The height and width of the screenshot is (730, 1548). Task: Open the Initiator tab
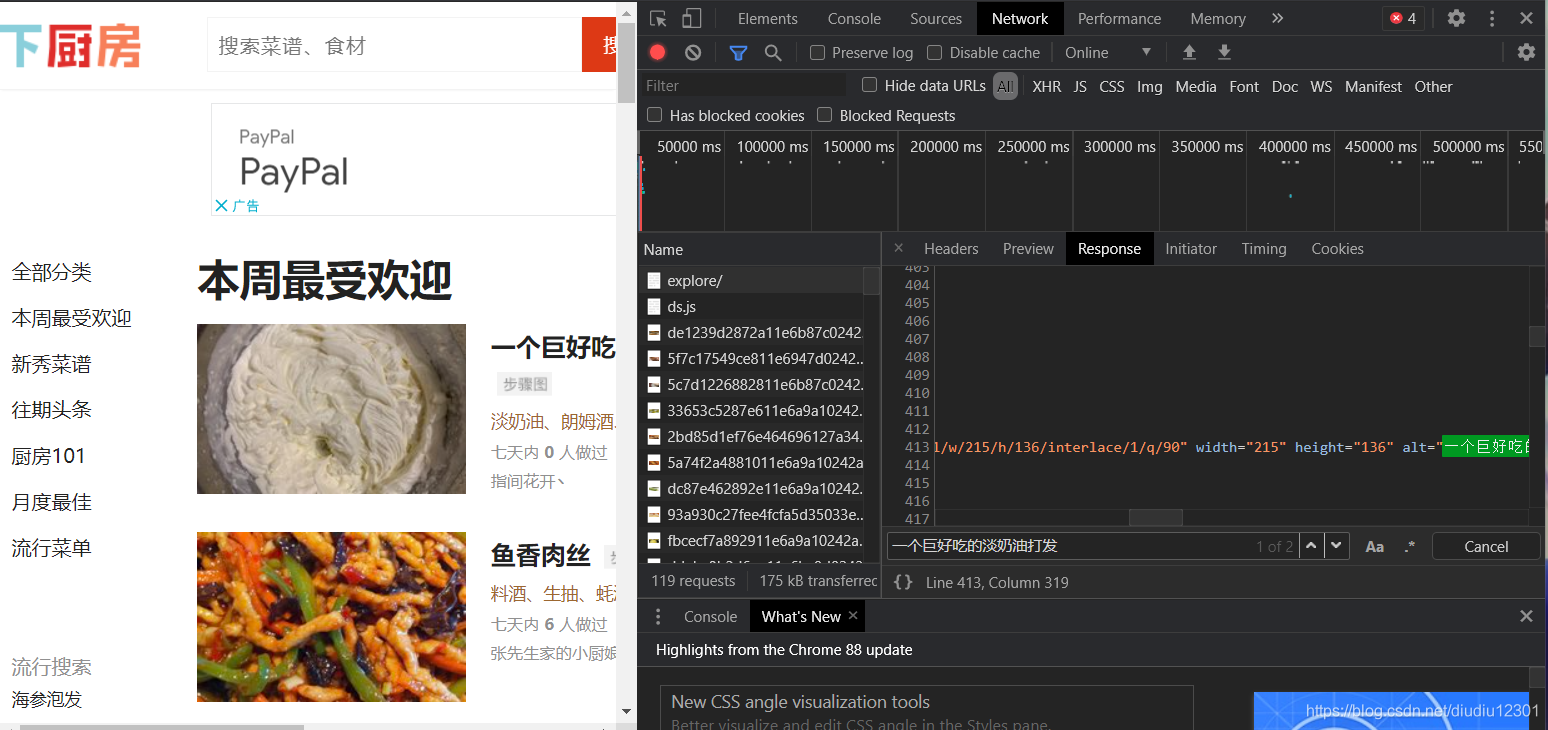click(1191, 248)
